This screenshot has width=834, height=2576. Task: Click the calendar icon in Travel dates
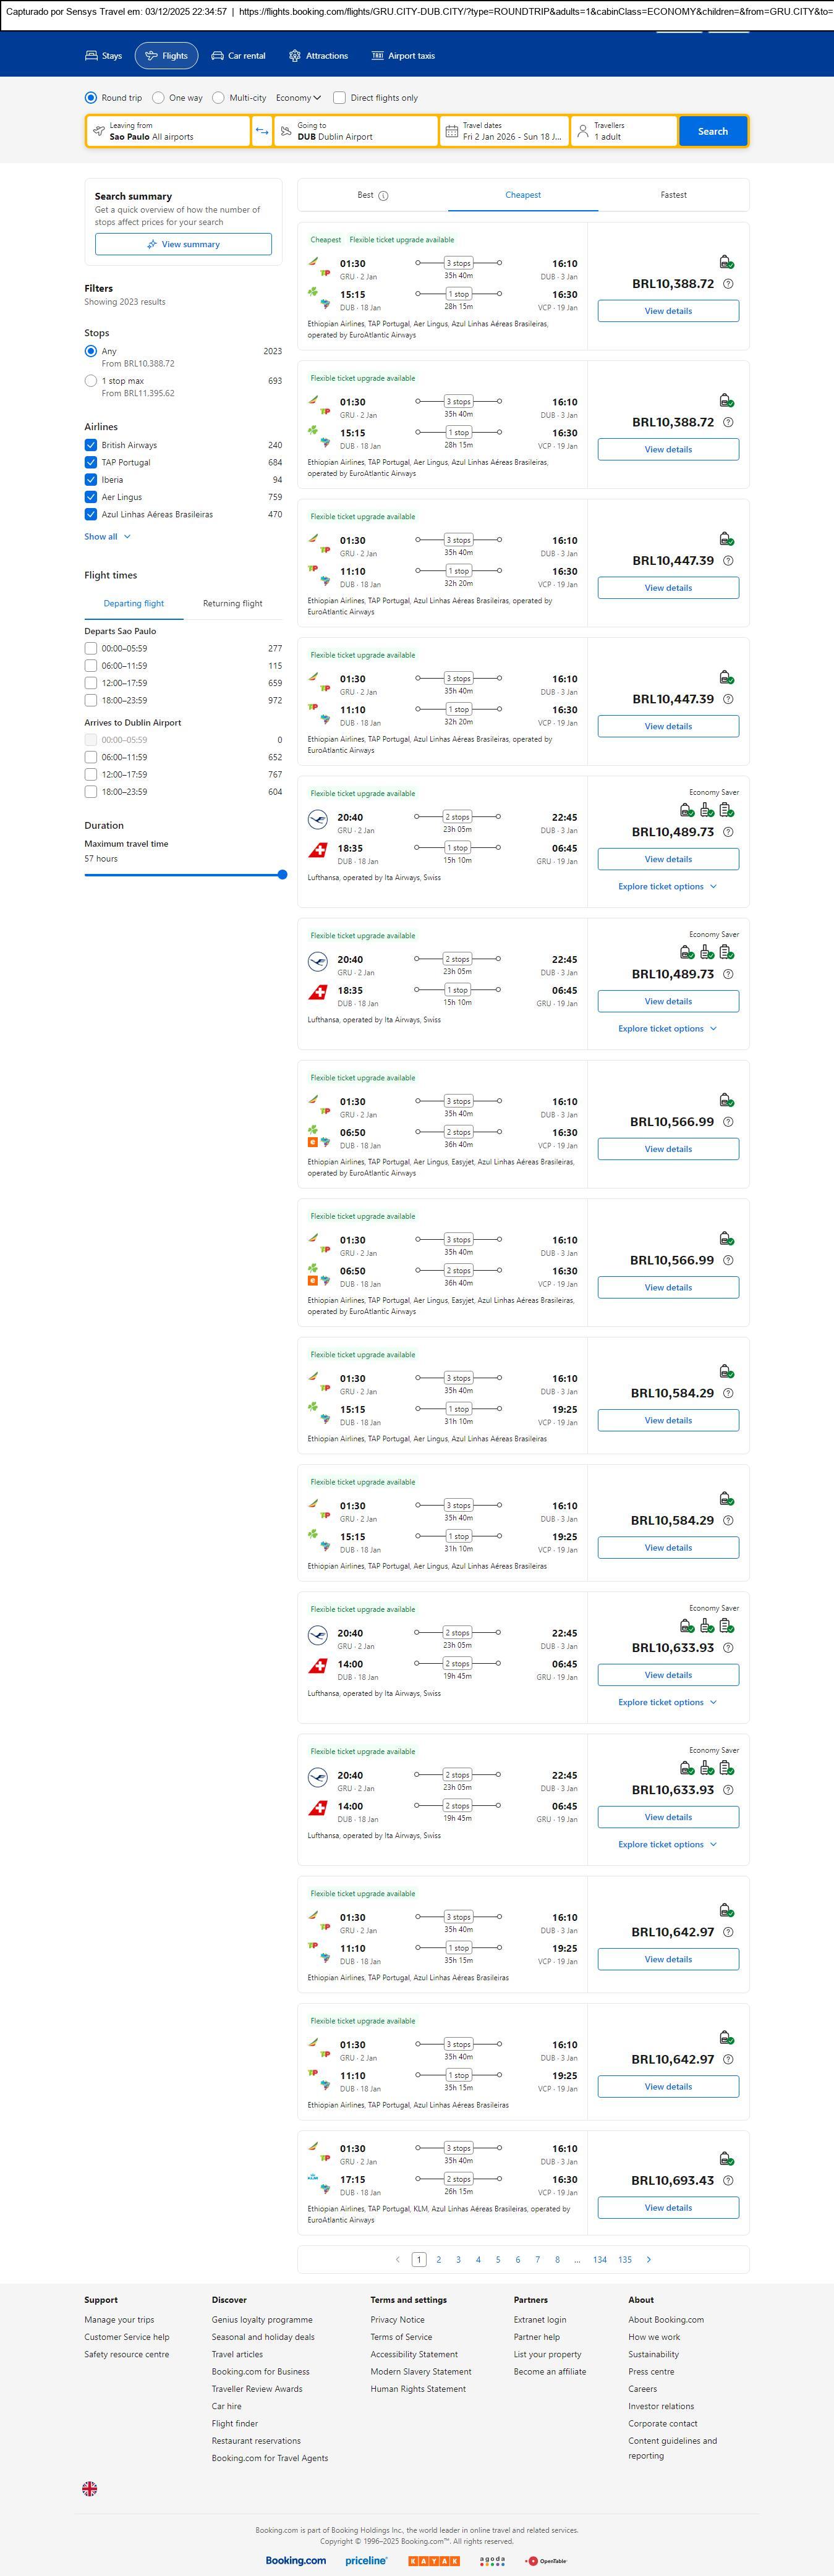[452, 131]
